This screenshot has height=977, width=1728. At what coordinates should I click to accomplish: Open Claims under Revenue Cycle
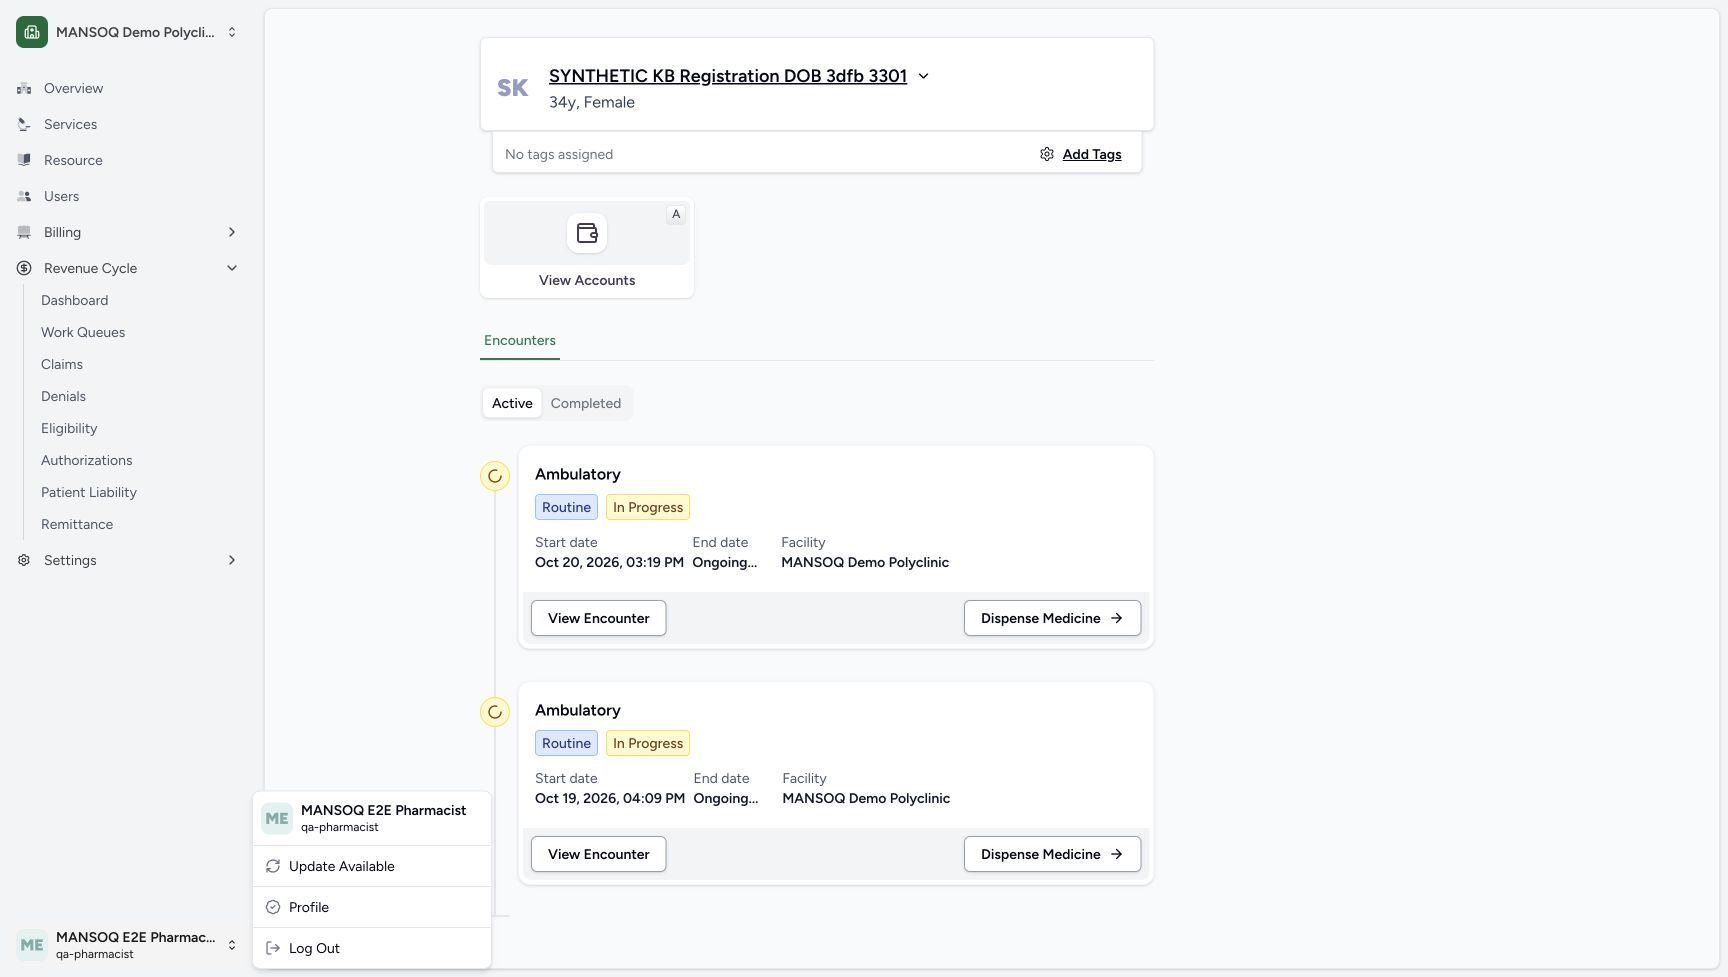pyautogui.click(x=62, y=364)
